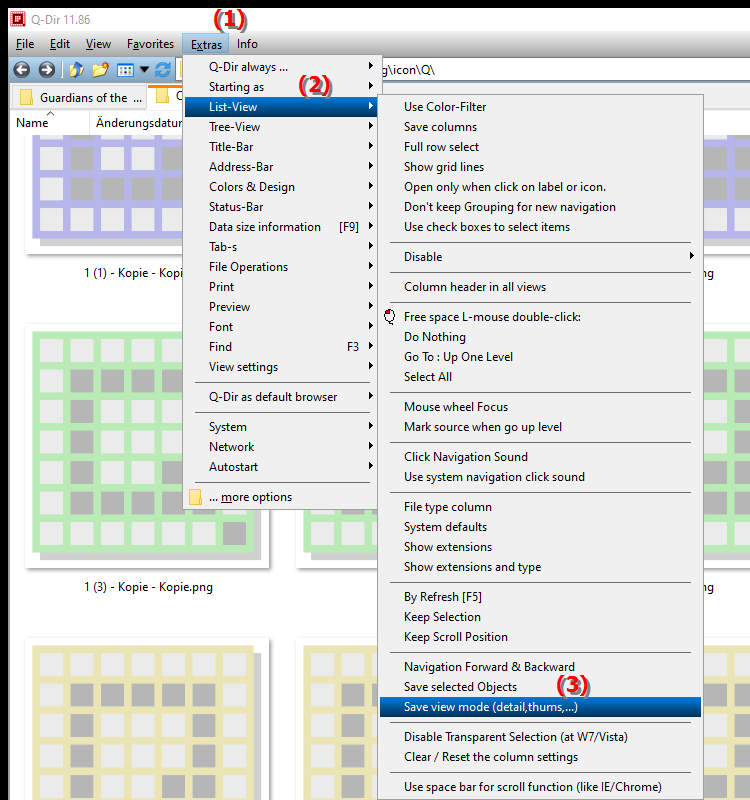
Task: Expand the Starting as submenu
Action: coord(281,87)
